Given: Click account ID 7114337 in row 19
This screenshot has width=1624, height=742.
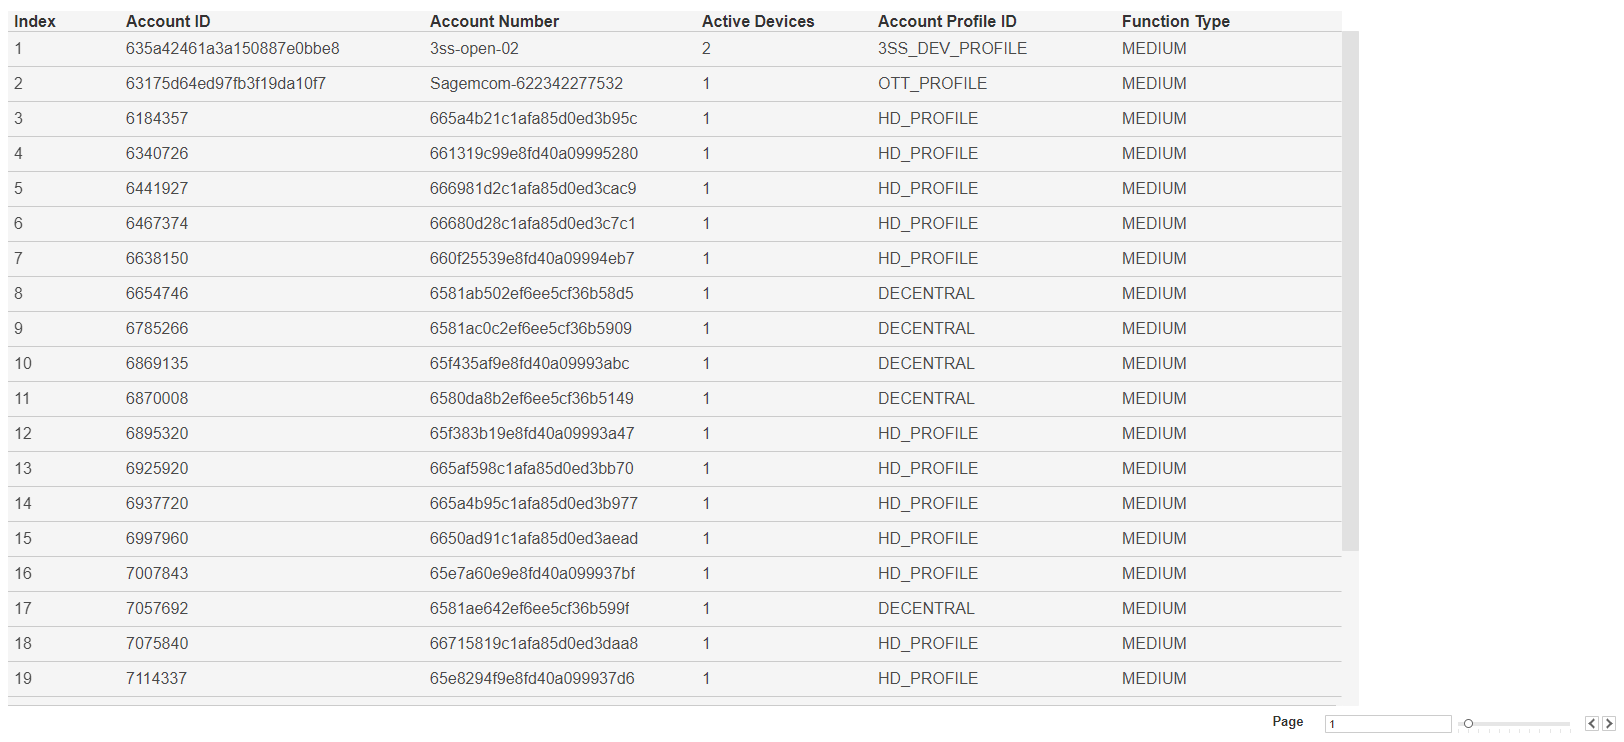Looking at the screenshot, I should pos(156,678).
